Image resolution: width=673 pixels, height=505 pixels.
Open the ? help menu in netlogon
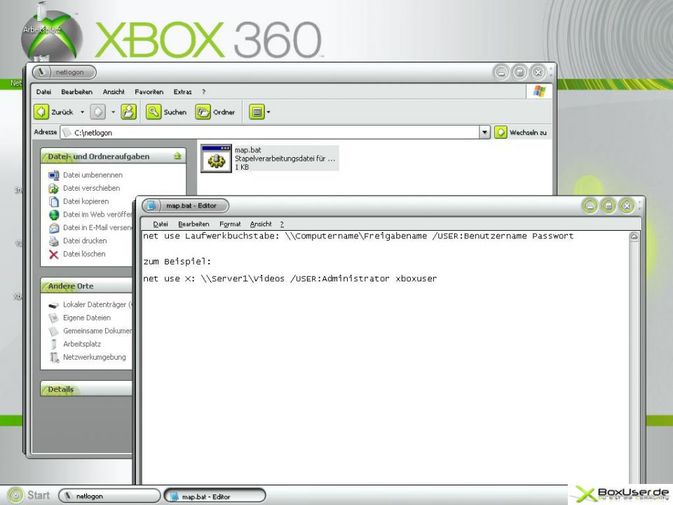click(x=204, y=92)
